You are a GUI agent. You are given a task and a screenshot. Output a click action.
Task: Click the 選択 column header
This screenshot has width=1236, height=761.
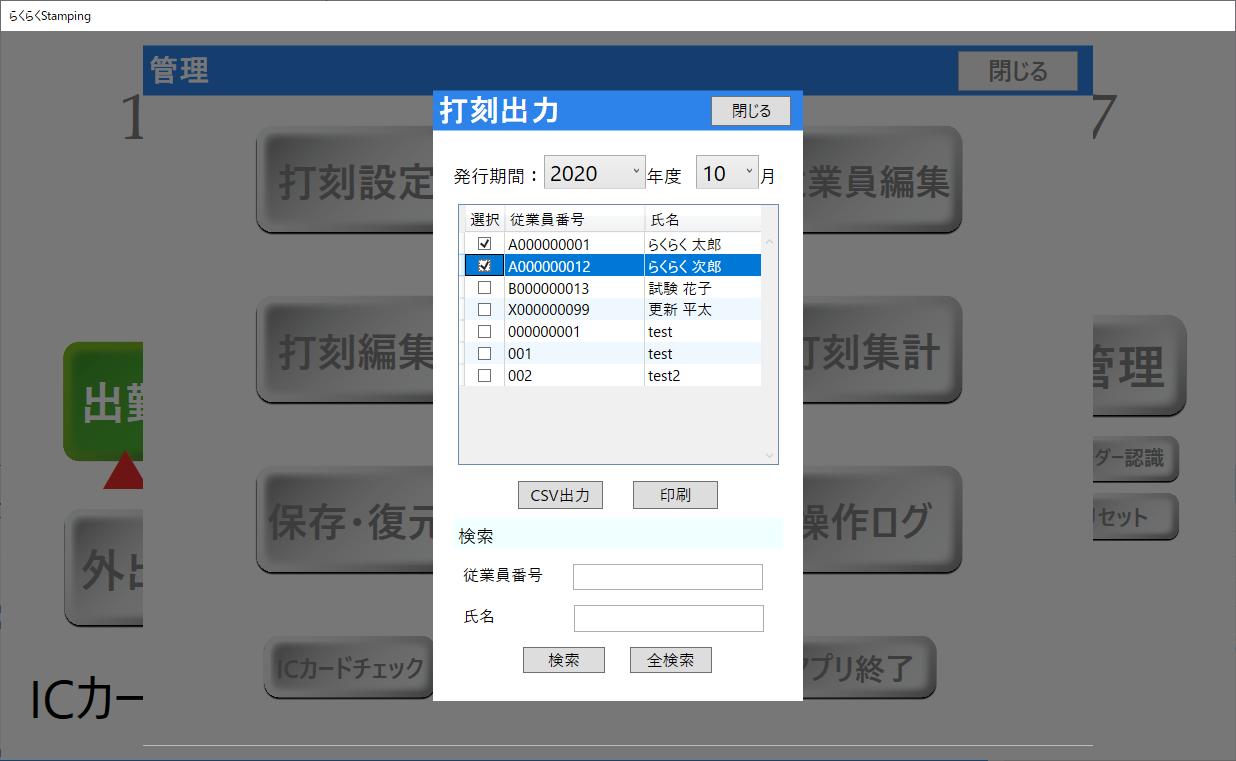pos(485,220)
